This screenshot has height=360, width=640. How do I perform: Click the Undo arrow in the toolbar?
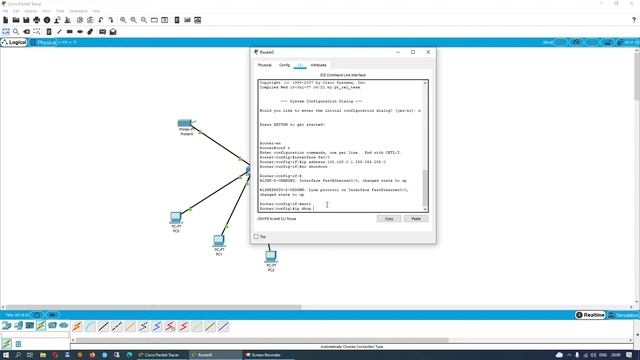point(101,20)
